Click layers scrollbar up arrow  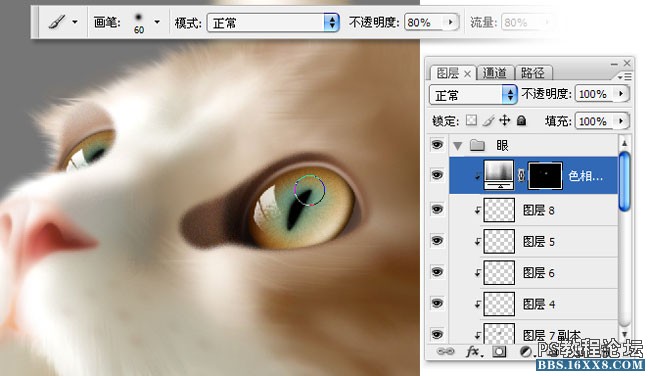tap(624, 143)
